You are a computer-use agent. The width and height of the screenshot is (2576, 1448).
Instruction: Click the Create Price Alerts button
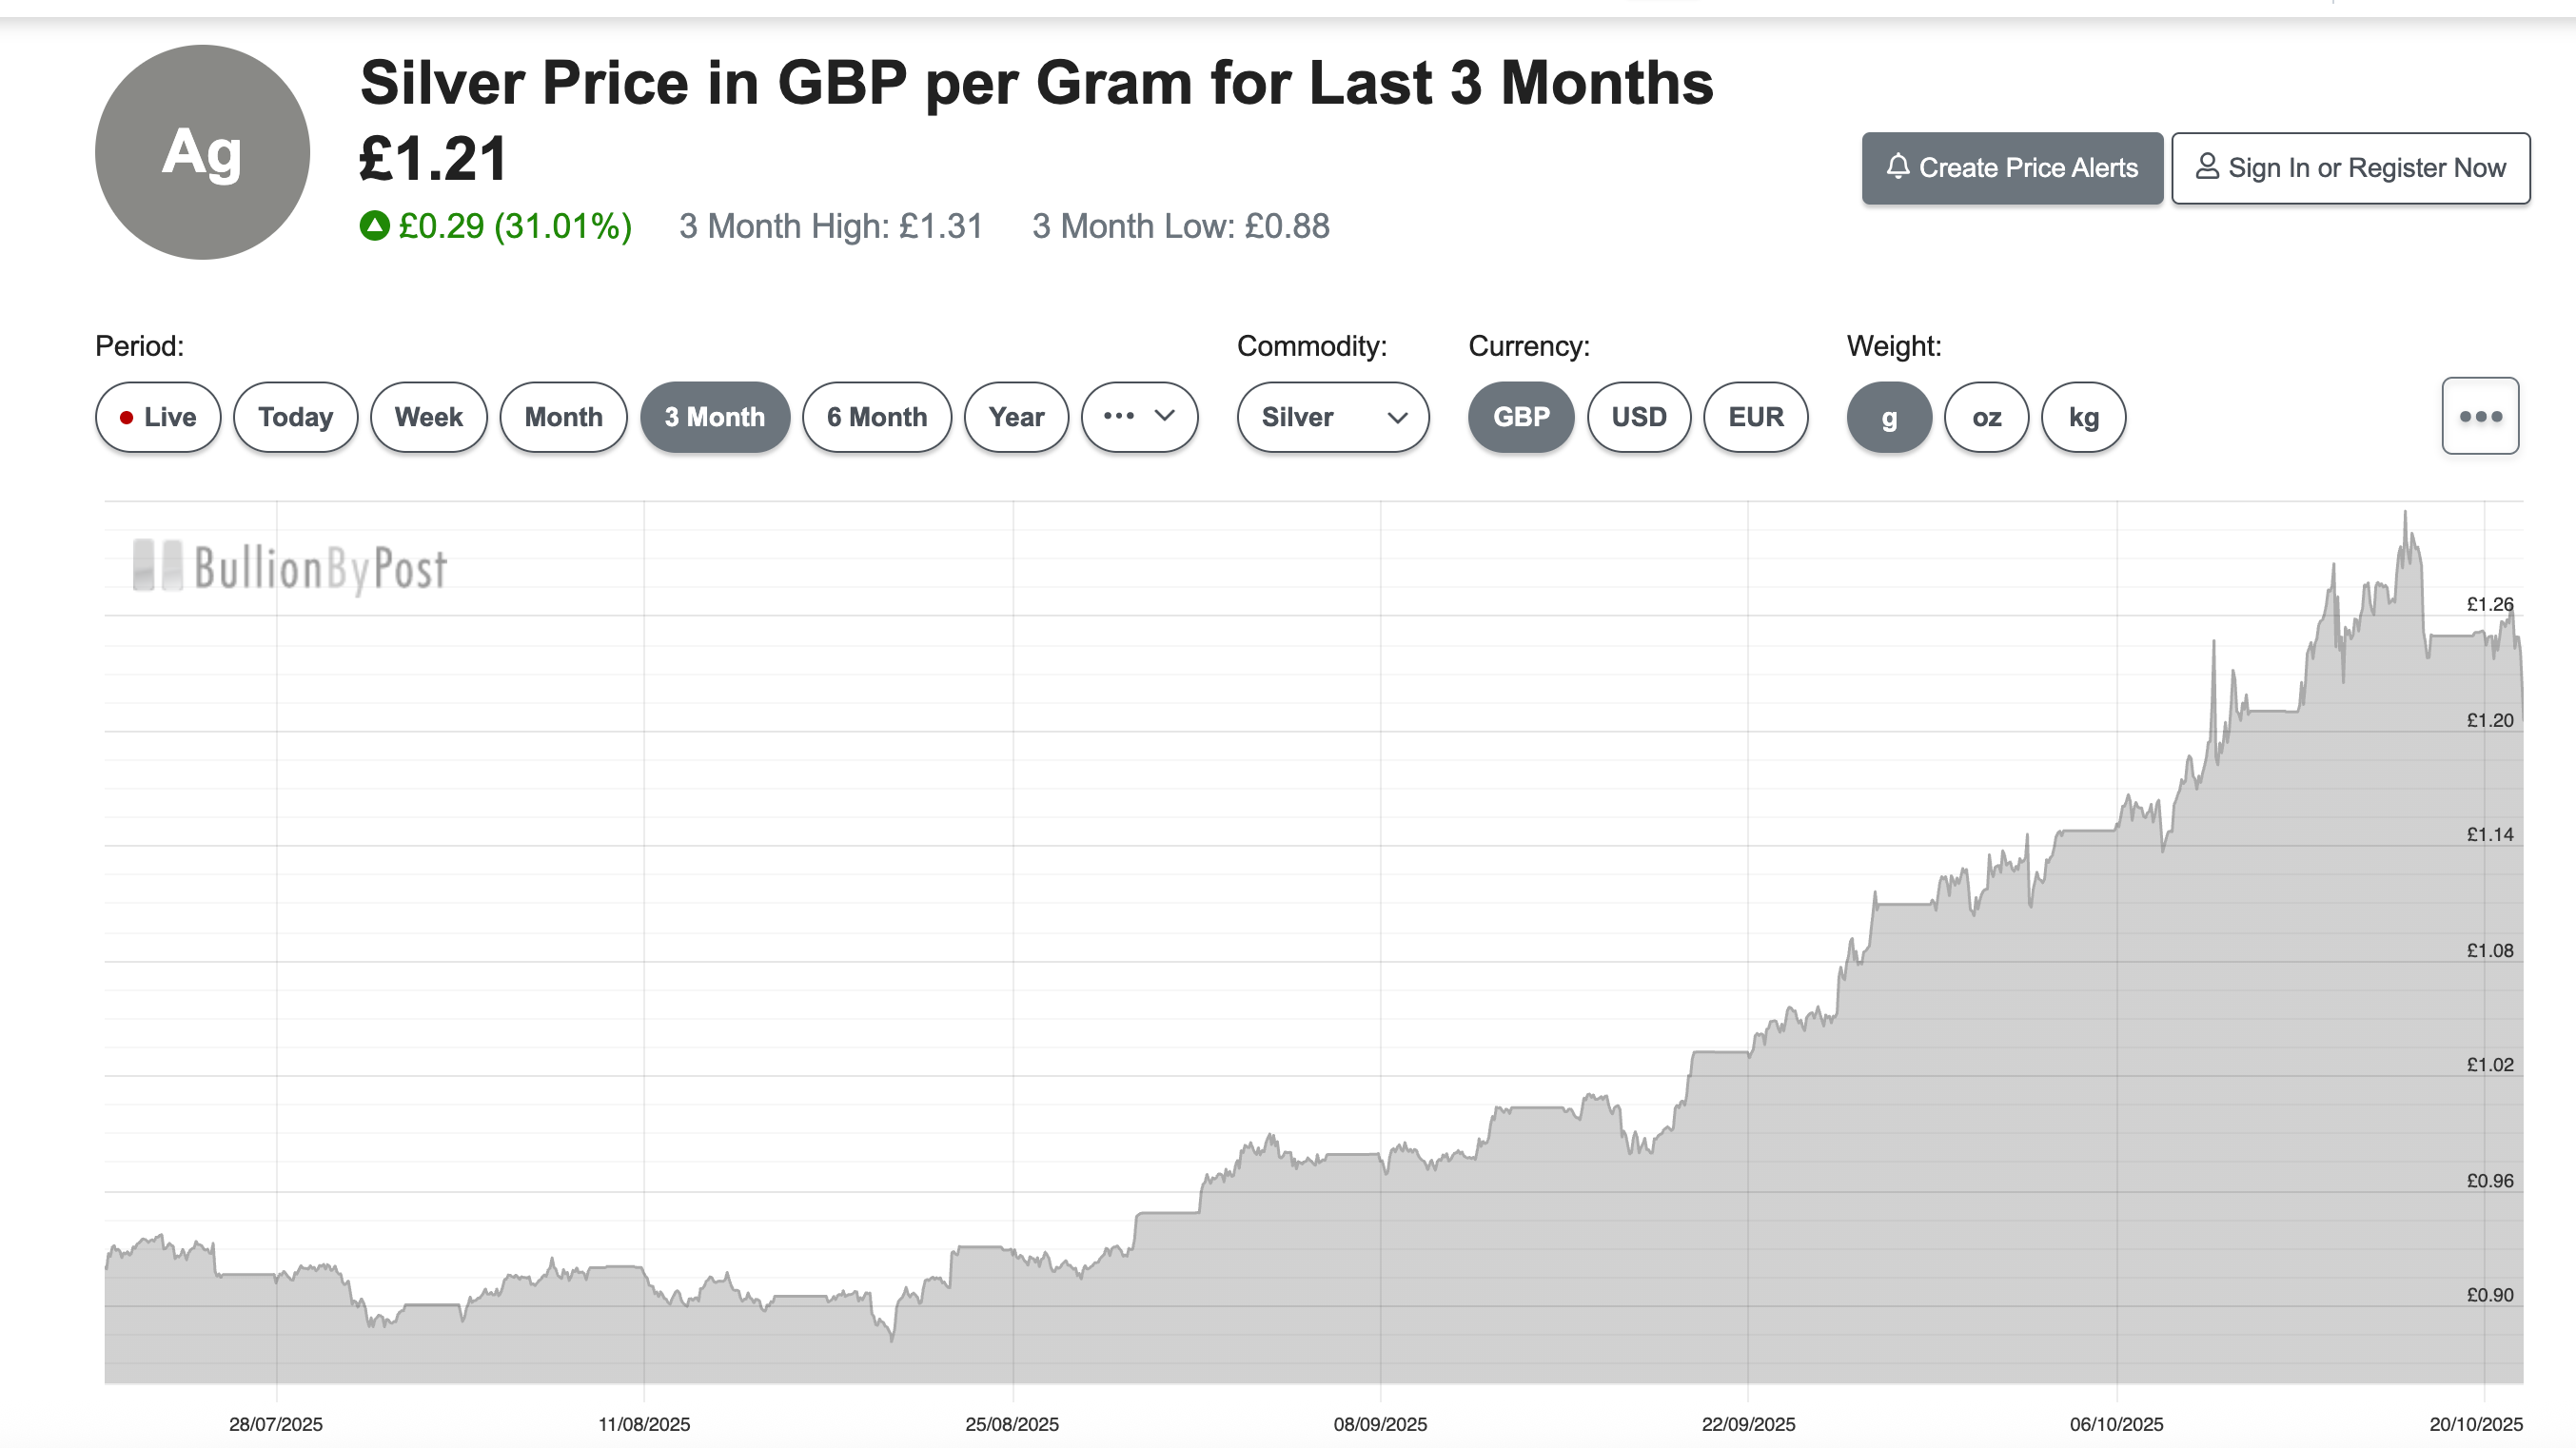[x=2011, y=168]
